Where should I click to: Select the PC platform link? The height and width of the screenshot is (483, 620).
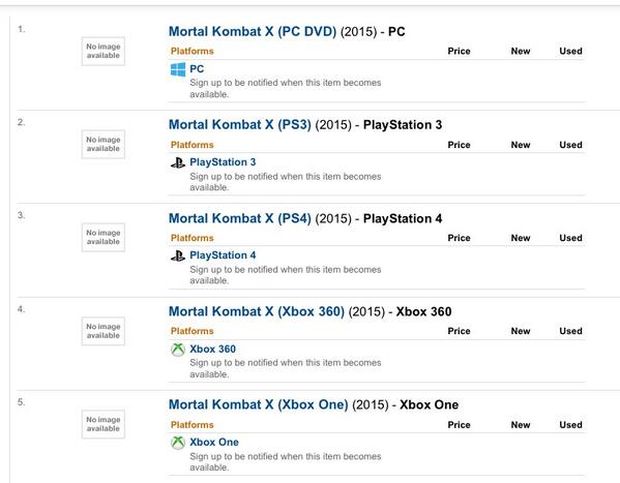196,69
